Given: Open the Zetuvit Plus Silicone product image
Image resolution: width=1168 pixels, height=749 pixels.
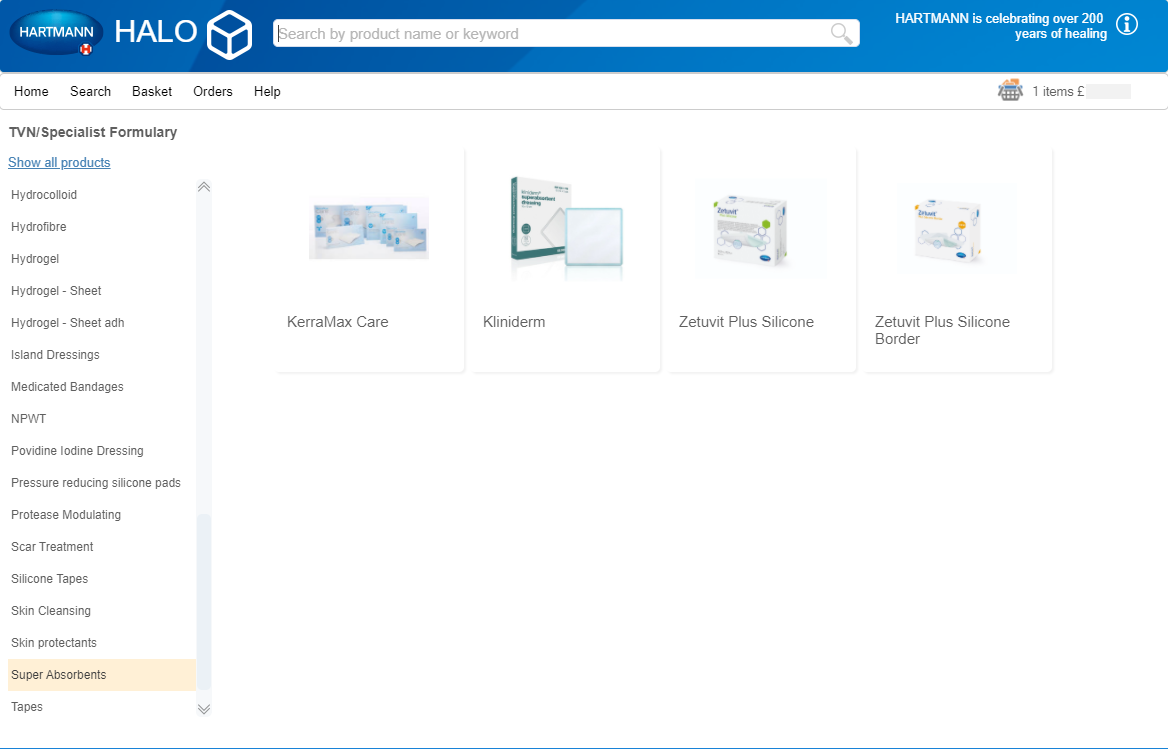Looking at the screenshot, I should tap(761, 228).
